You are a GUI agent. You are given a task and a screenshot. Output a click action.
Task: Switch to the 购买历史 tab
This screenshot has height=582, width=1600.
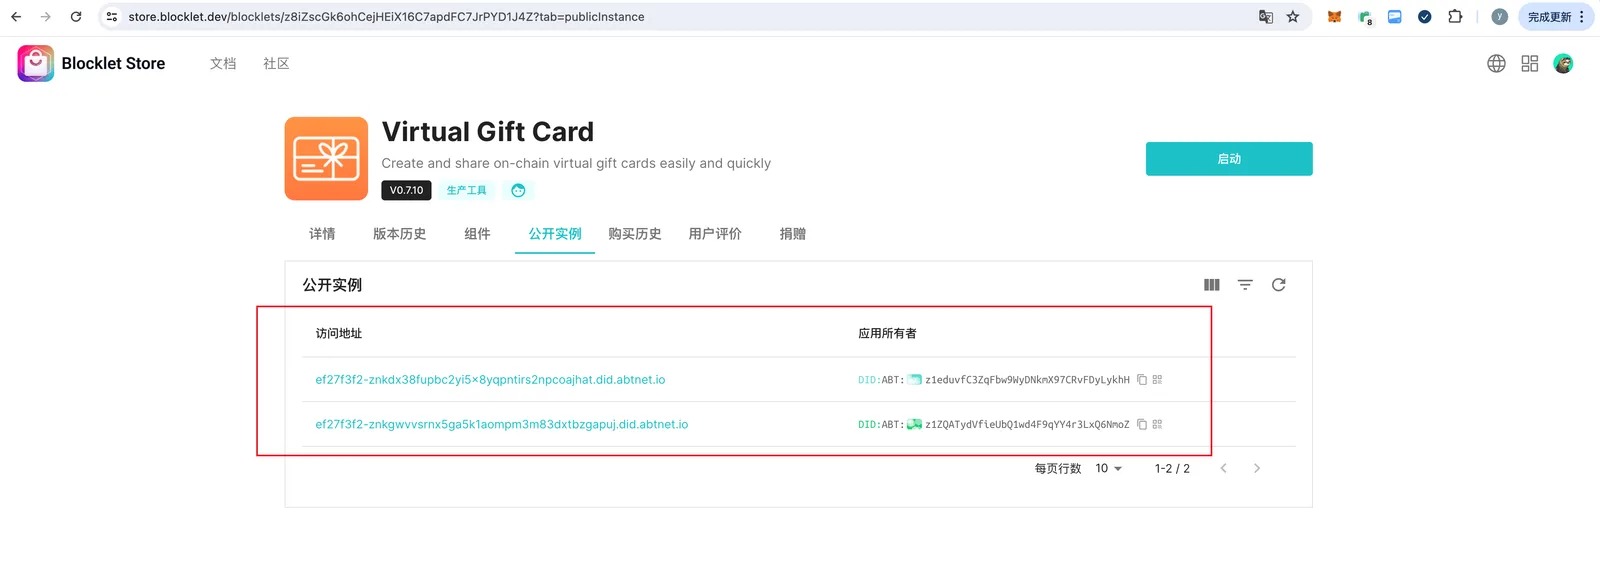(635, 234)
